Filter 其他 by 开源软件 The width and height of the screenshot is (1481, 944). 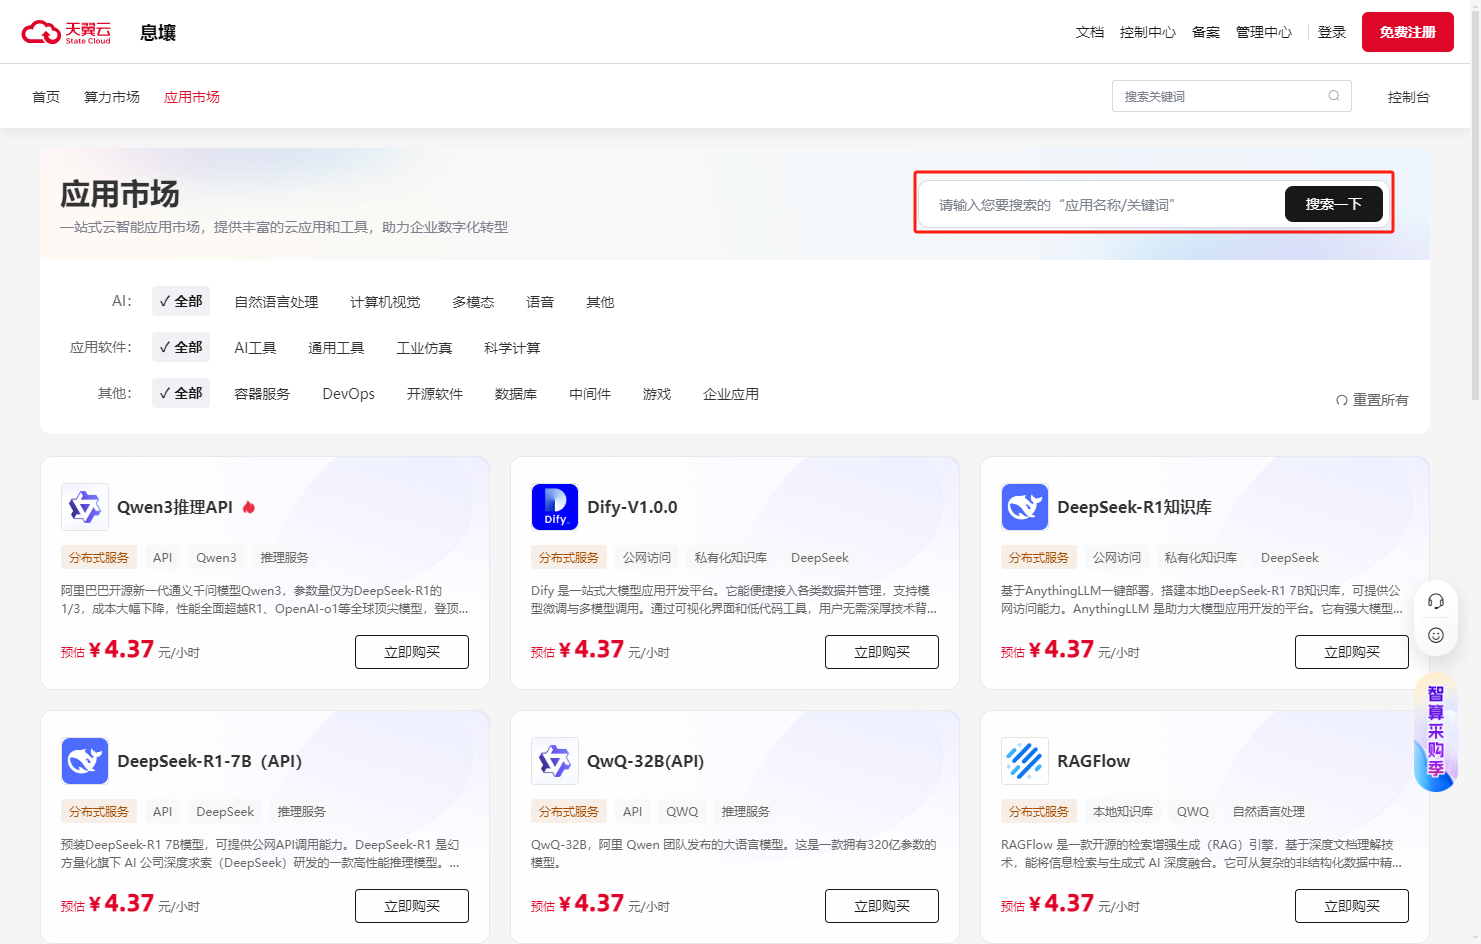pos(435,394)
